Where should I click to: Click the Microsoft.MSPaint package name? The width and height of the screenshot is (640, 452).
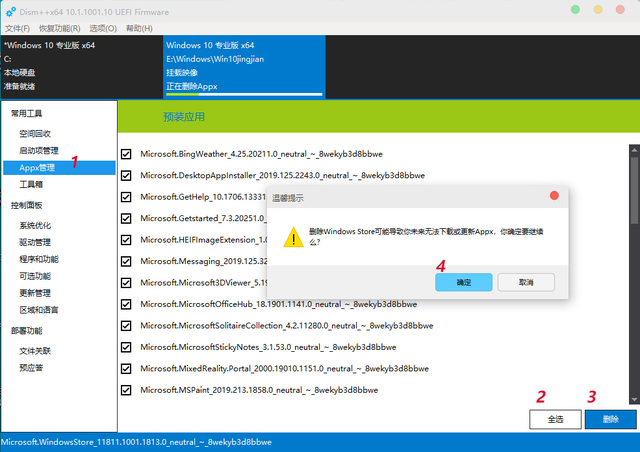(x=259, y=390)
